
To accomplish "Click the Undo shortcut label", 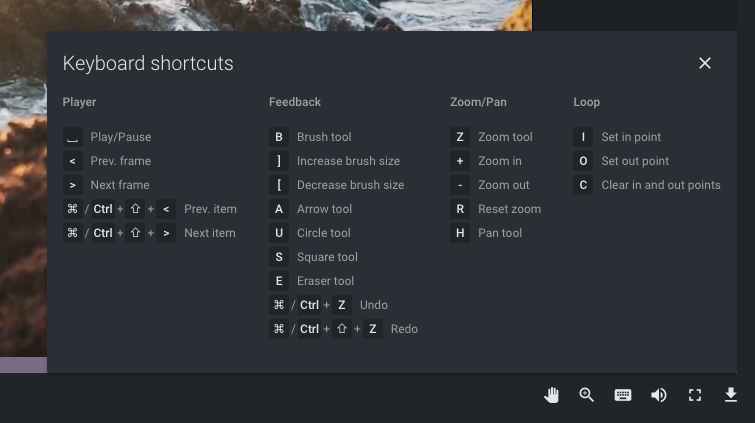I will pyautogui.click(x=374, y=305).
